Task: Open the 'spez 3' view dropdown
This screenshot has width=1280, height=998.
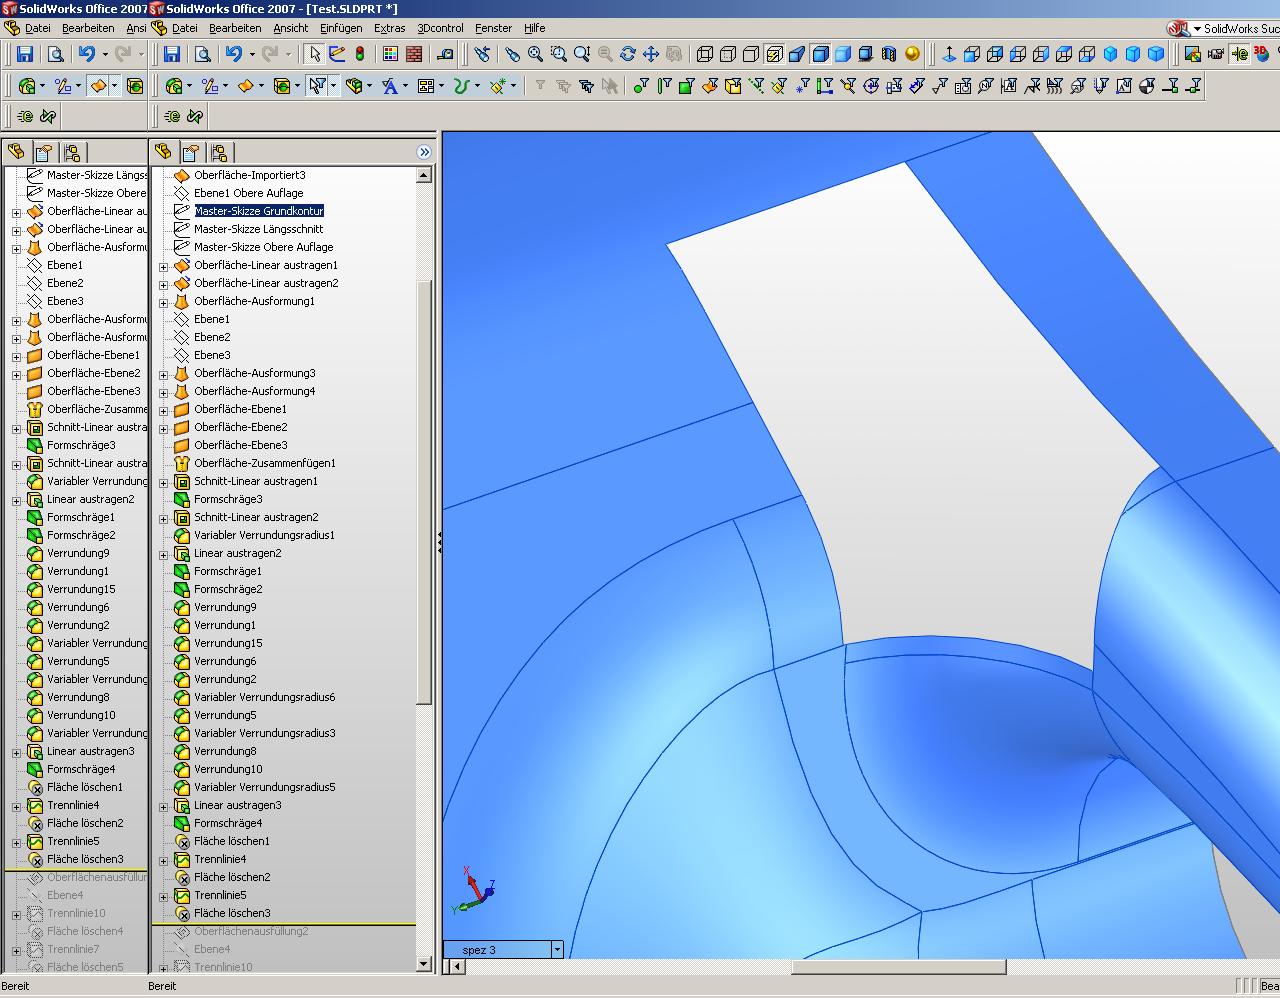Action: point(557,949)
